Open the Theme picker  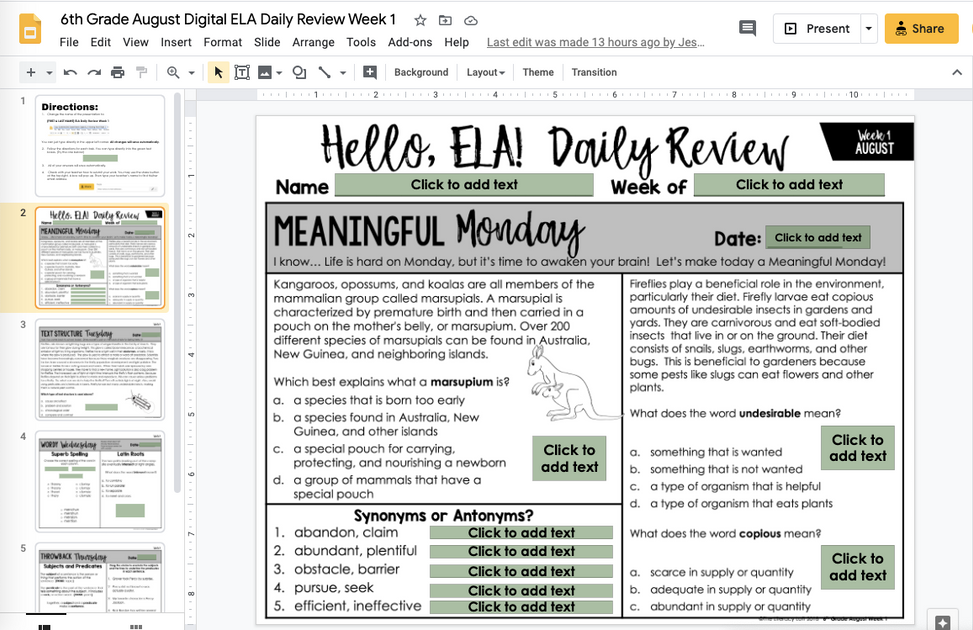(538, 72)
